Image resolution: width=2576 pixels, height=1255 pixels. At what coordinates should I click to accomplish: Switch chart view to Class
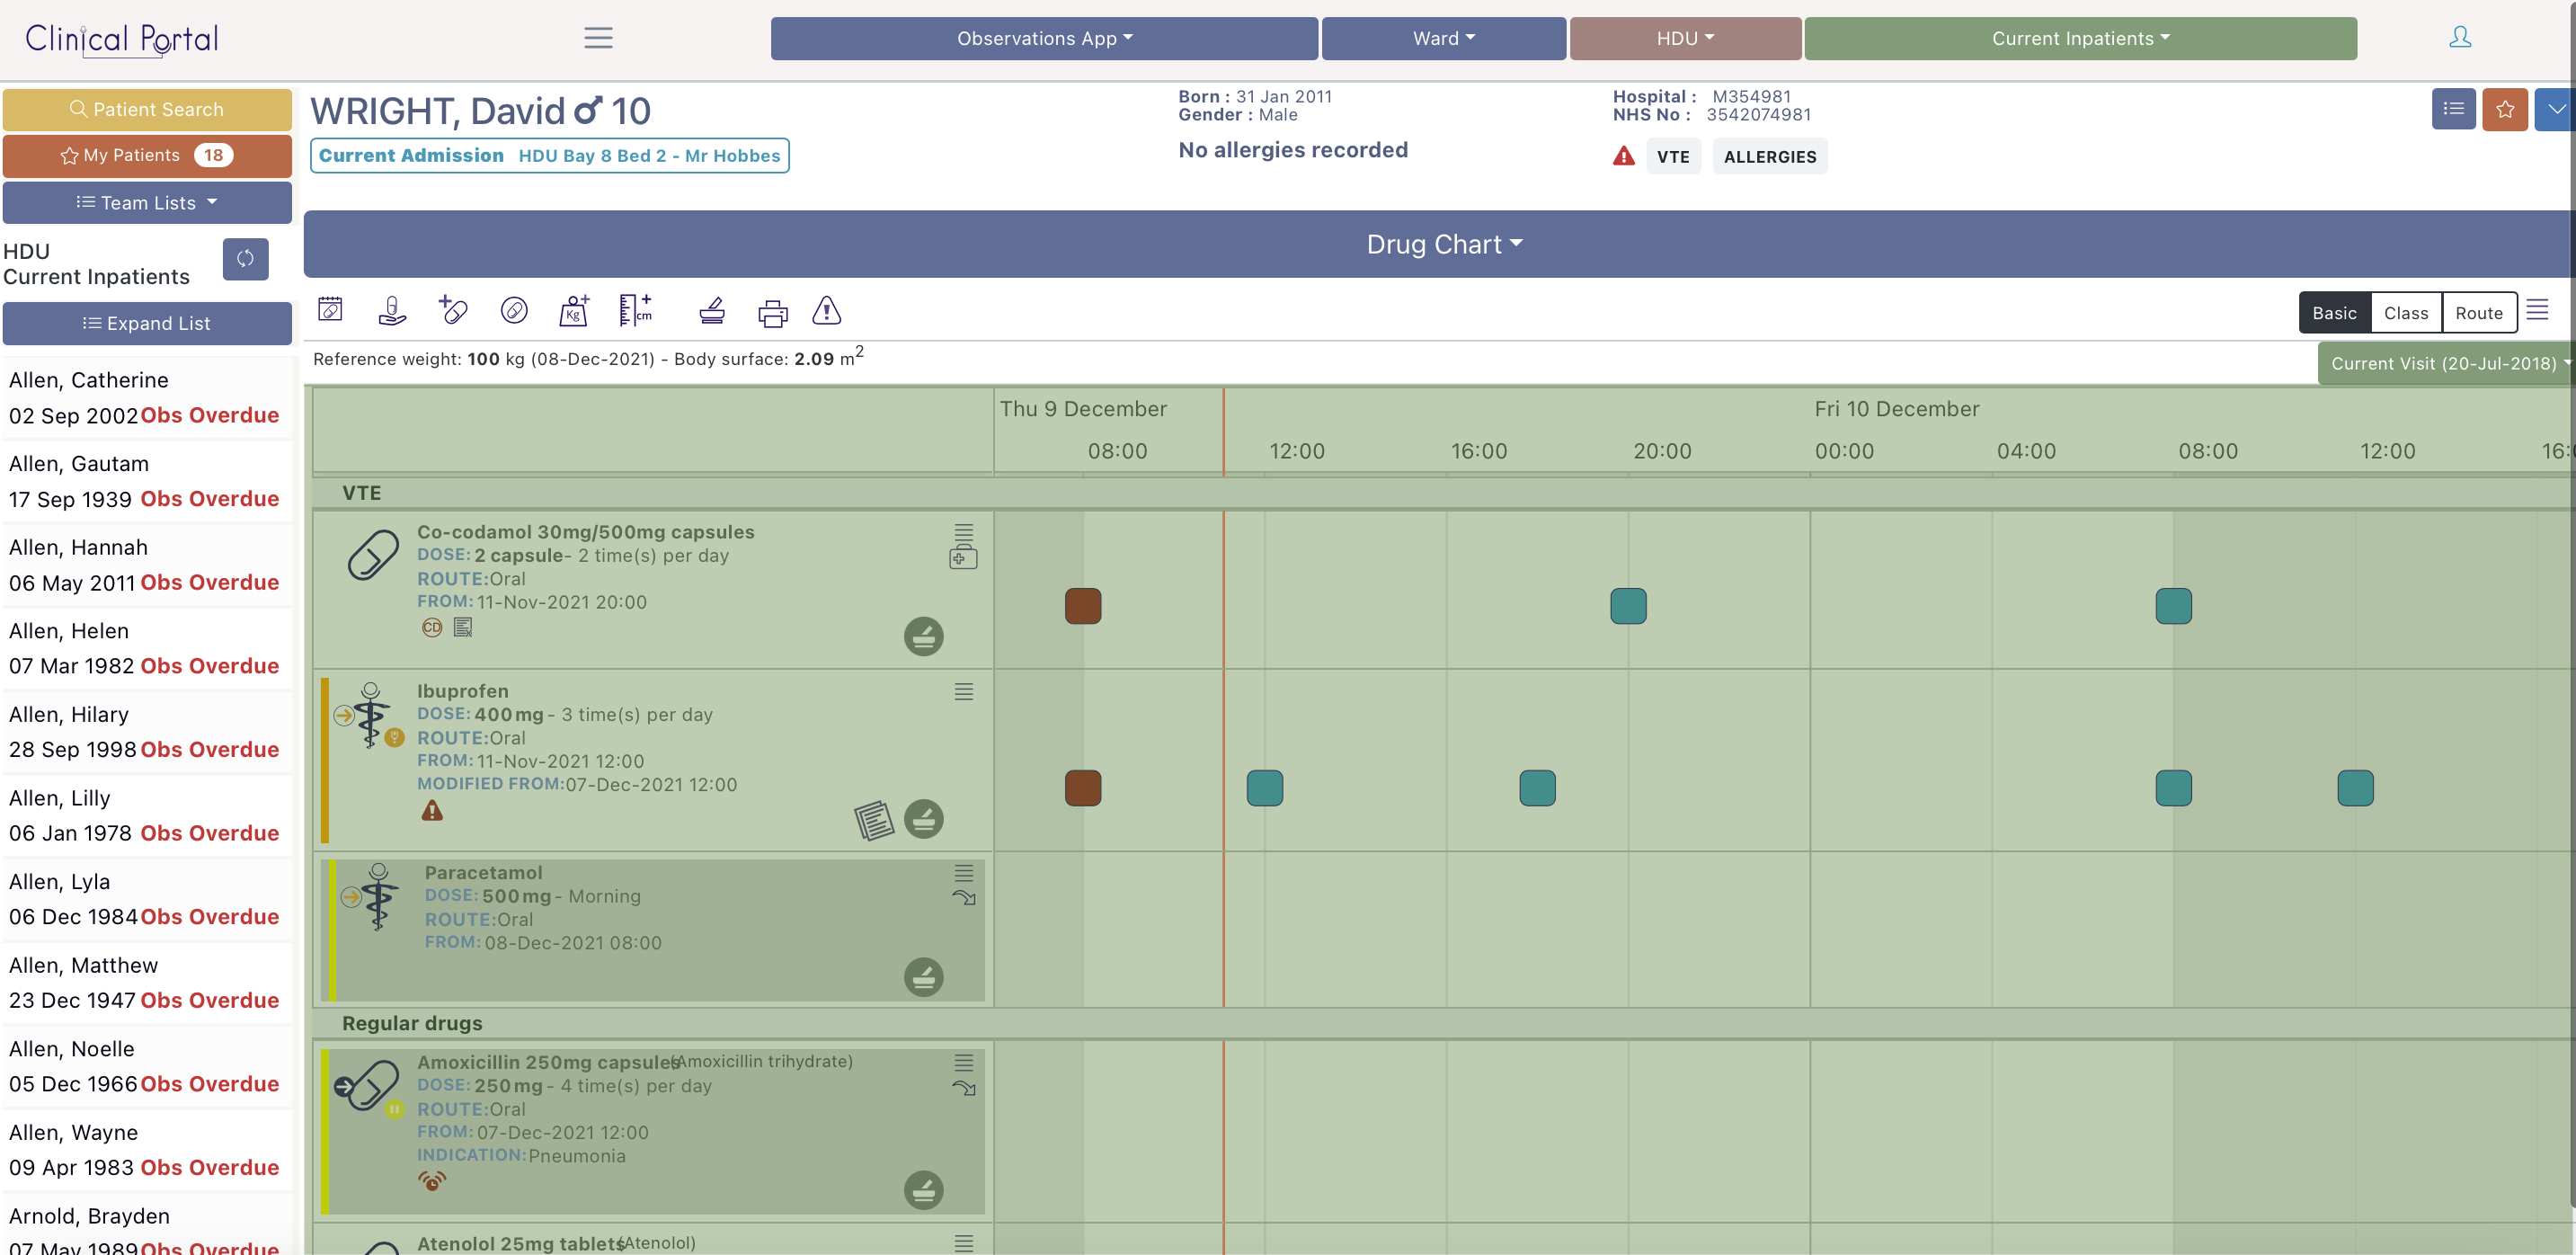point(2405,313)
